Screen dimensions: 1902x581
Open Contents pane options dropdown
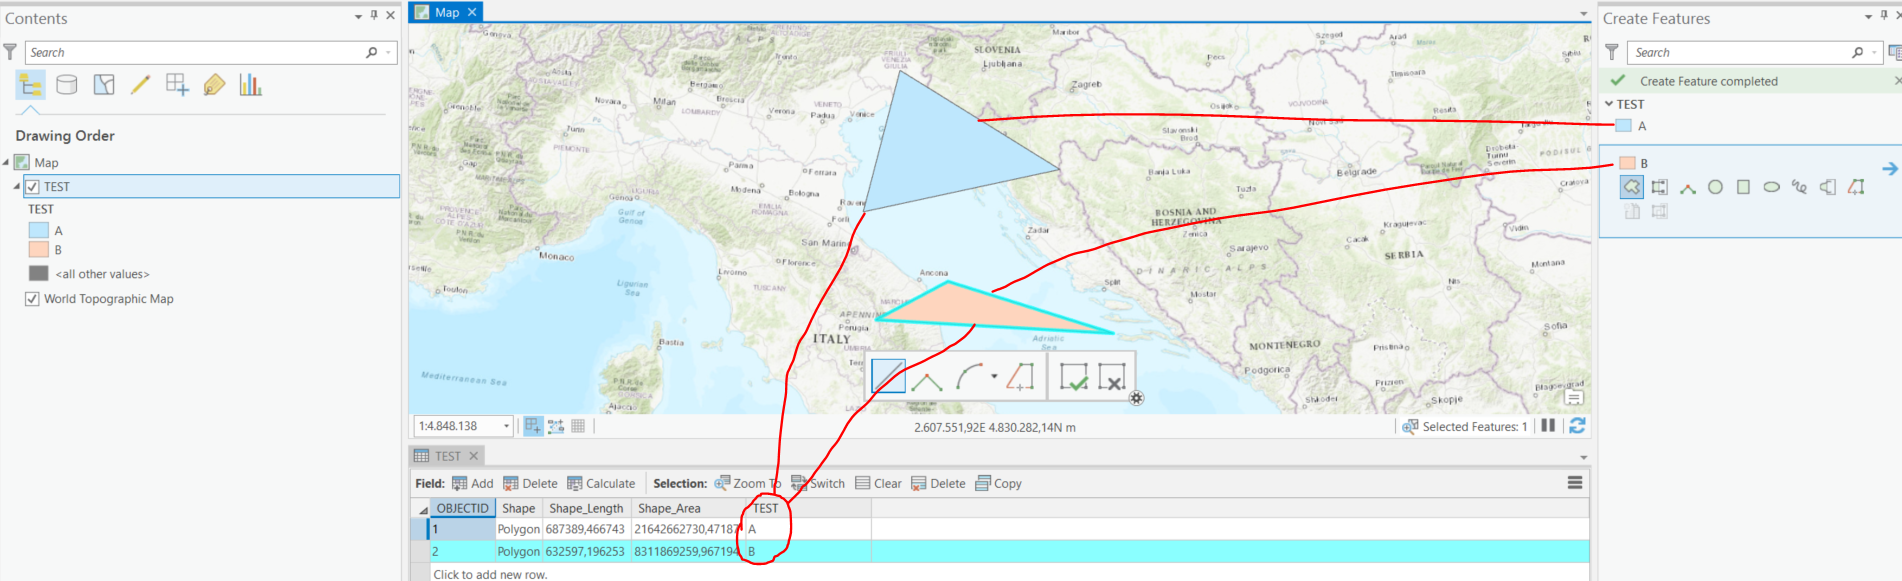(358, 16)
